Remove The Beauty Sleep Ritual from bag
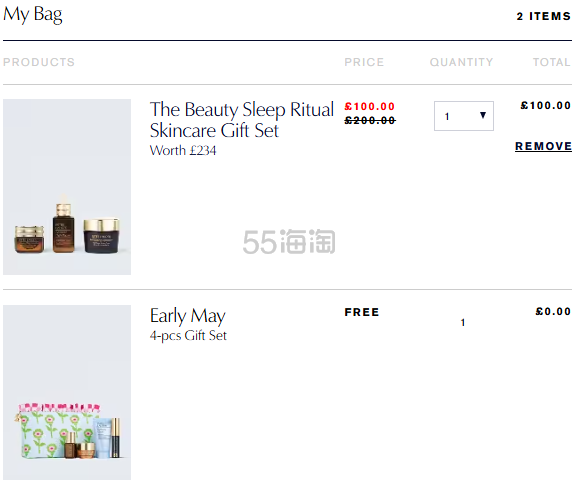578x483 pixels. coord(543,146)
